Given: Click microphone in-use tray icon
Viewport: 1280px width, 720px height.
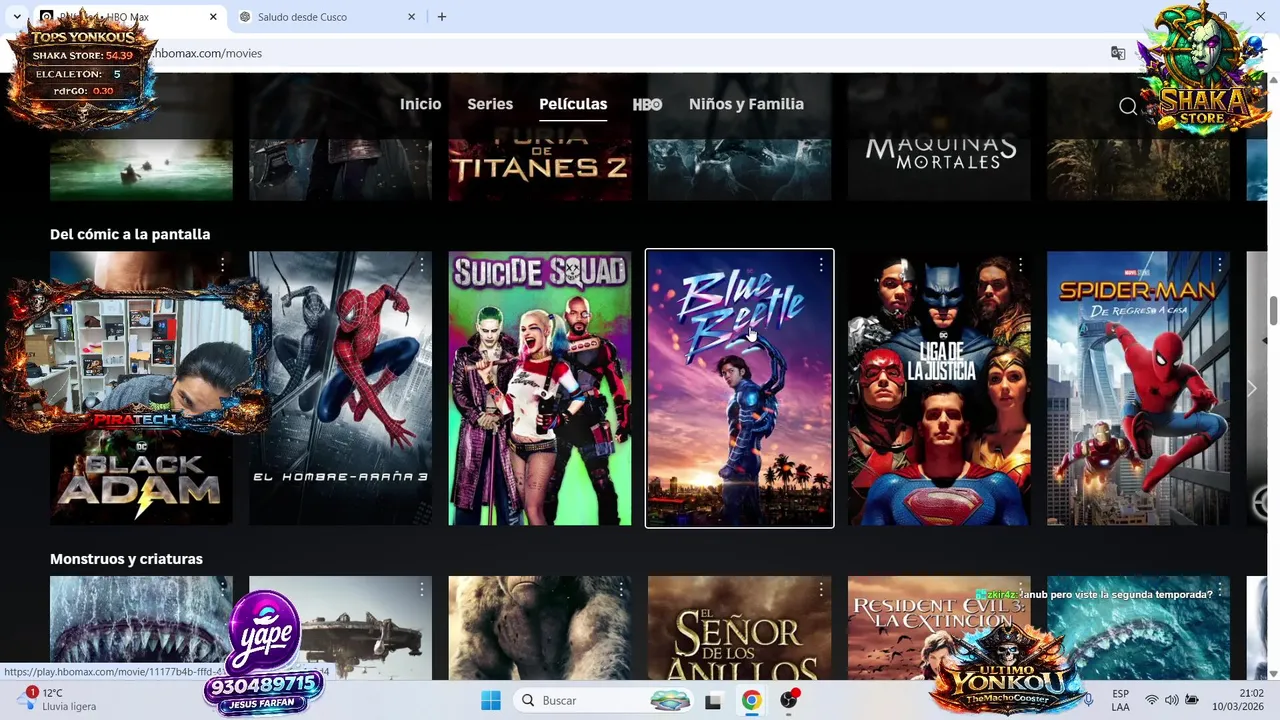Looking at the screenshot, I should (x=1088, y=700).
